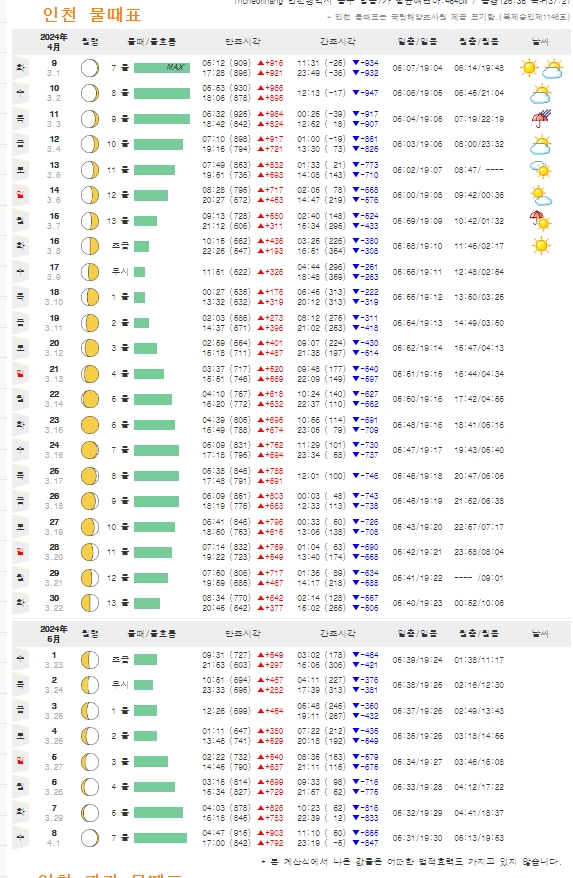Select the moon phase icon for May 8
Image resolution: width=573 pixels, height=878 pixels.
[90, 838]
